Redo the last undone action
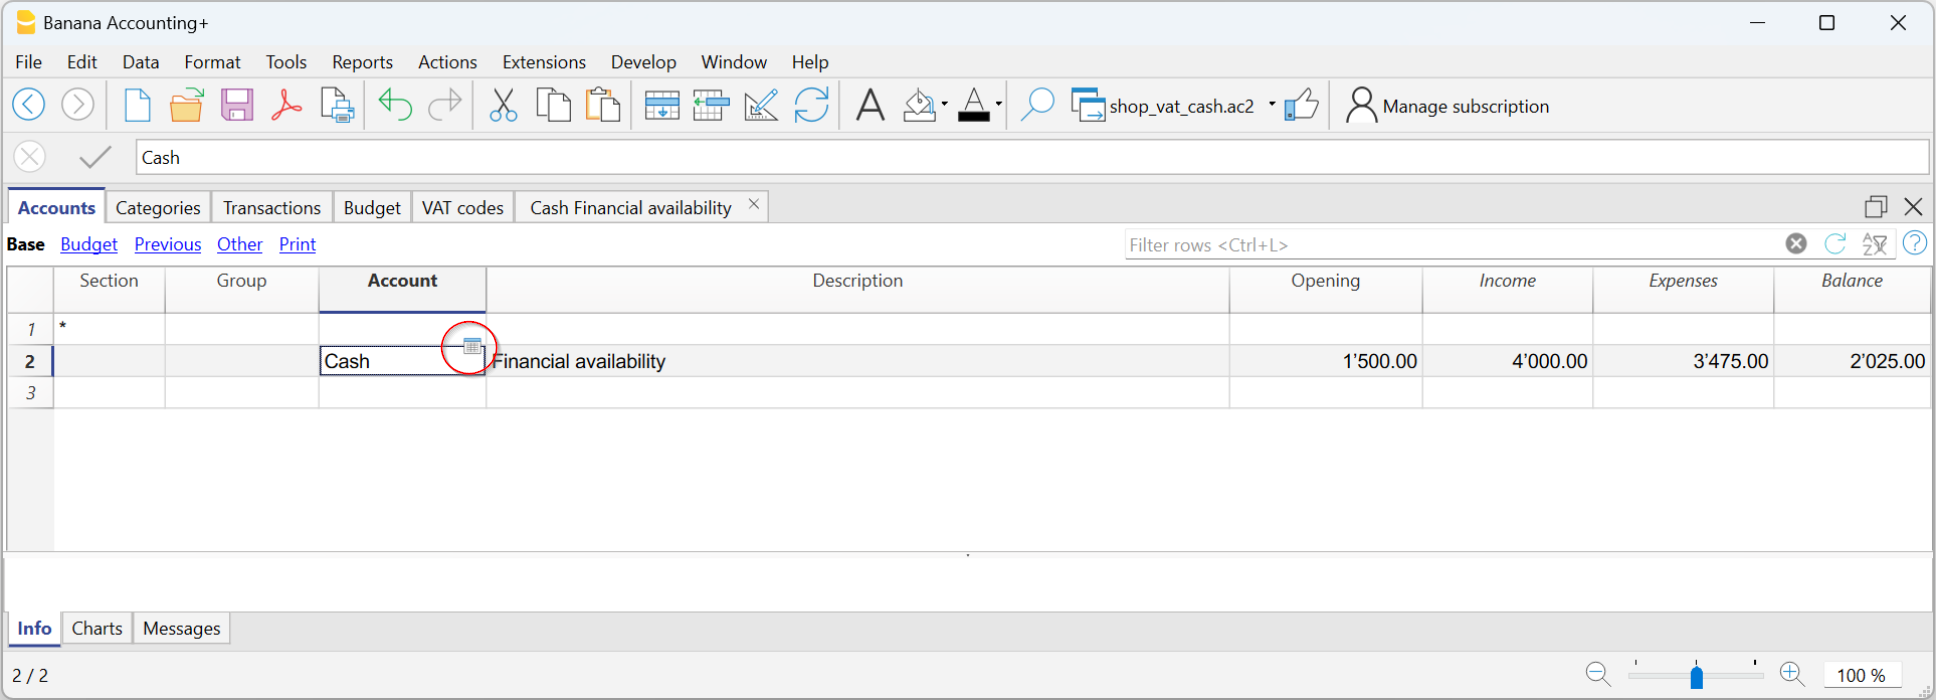1936x700 pixels. pos(445,104)
